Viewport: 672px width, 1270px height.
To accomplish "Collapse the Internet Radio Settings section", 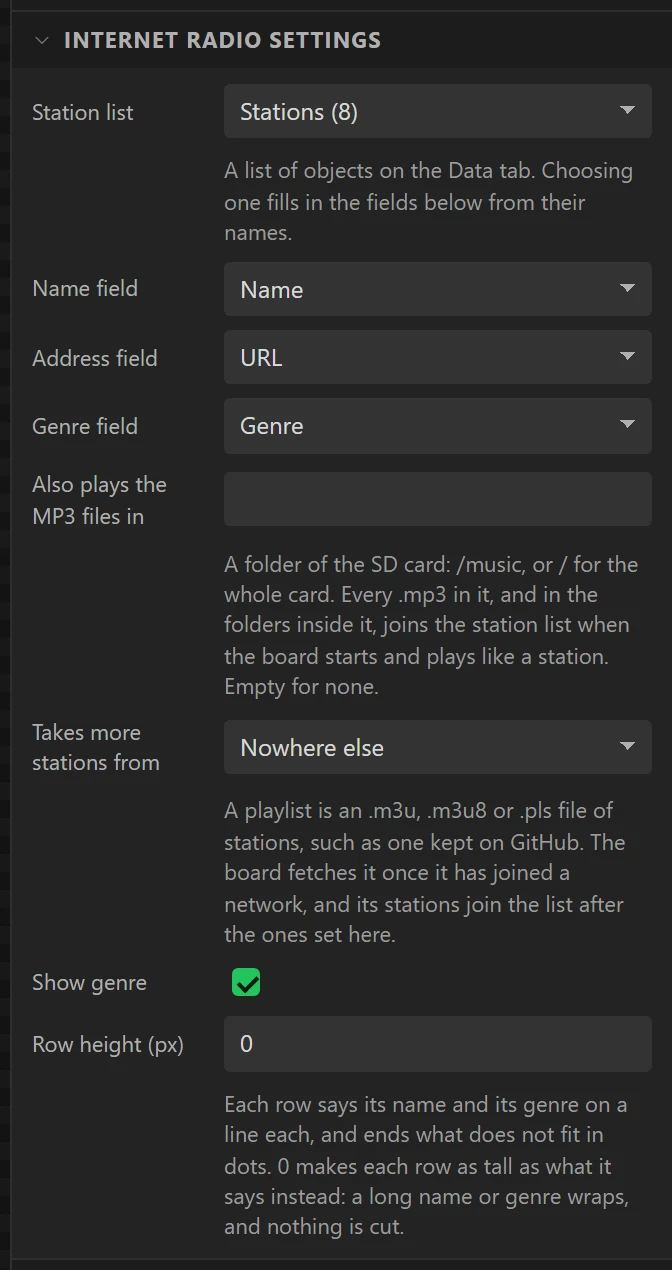I will click(x=41, y=41).
